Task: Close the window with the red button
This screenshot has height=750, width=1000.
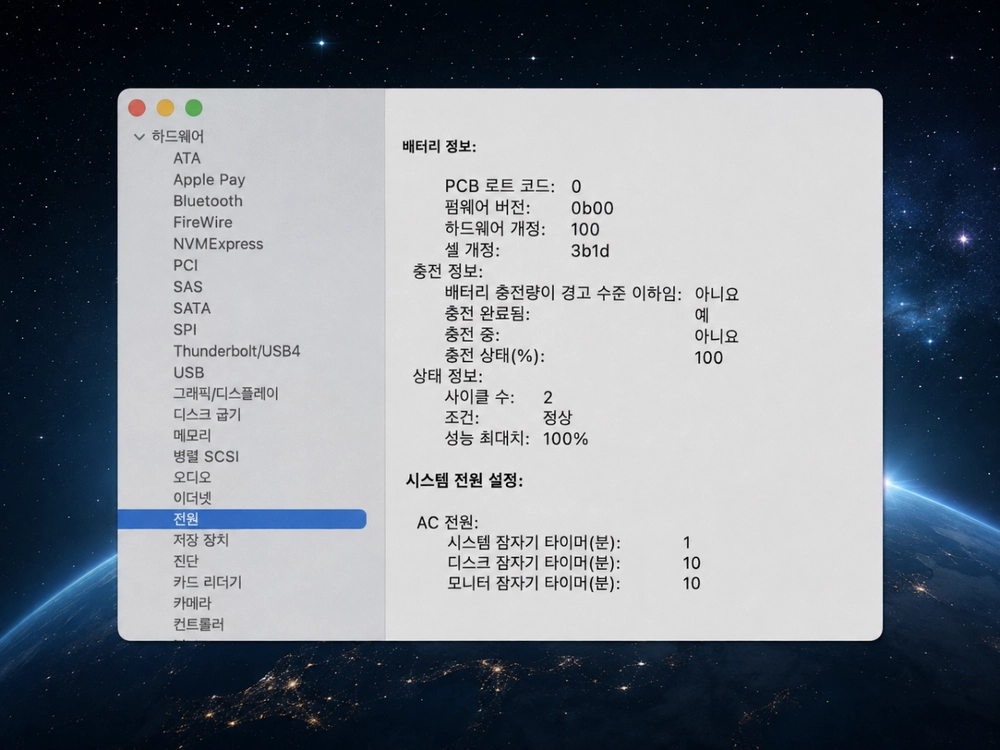Action: tap(137, 108)
